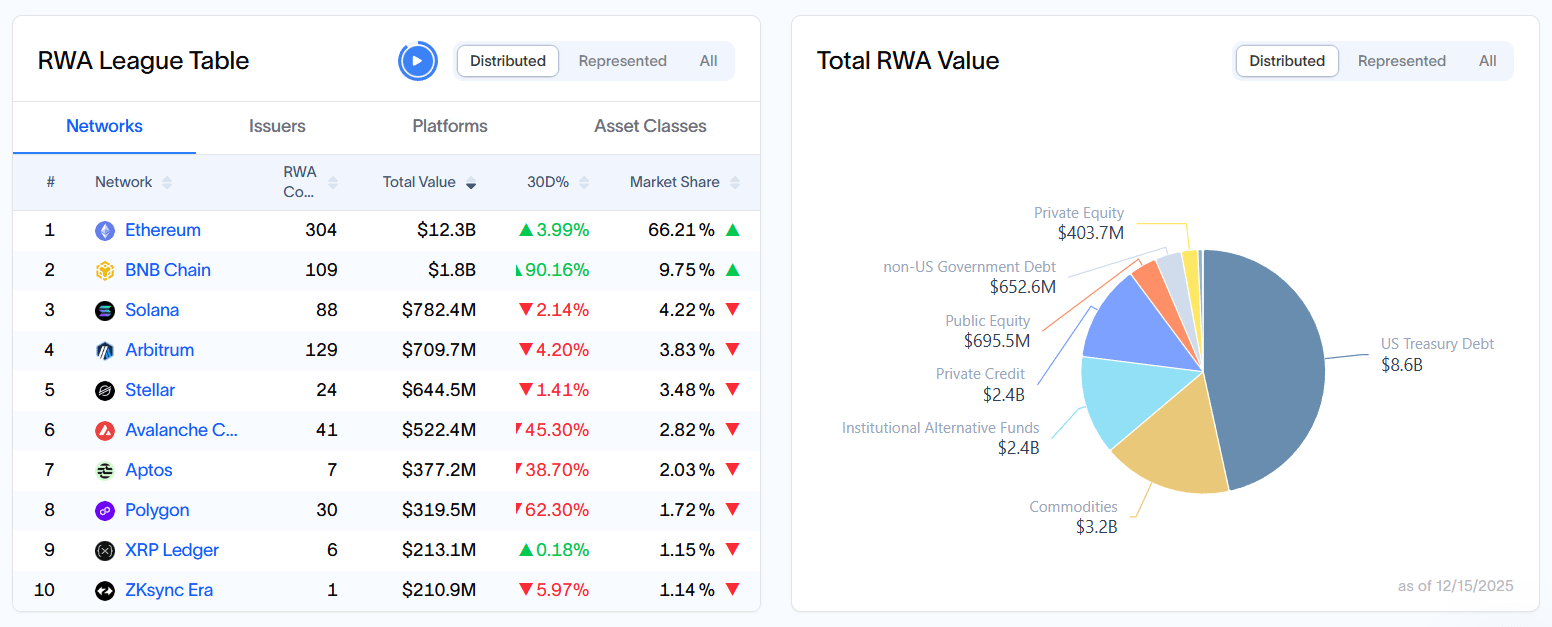Click the Solana logo icon
The height and width of the screenshot is (627, 1552).
click(105, 311)
